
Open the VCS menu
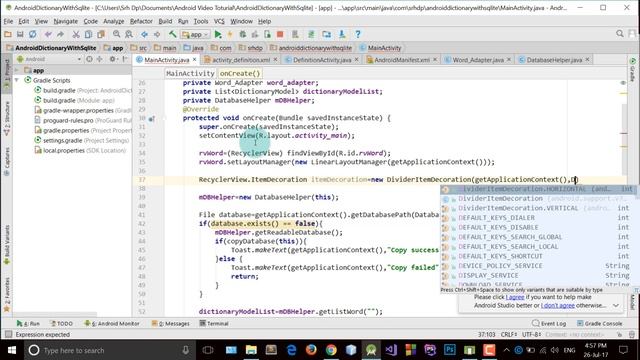coord(219,21)
